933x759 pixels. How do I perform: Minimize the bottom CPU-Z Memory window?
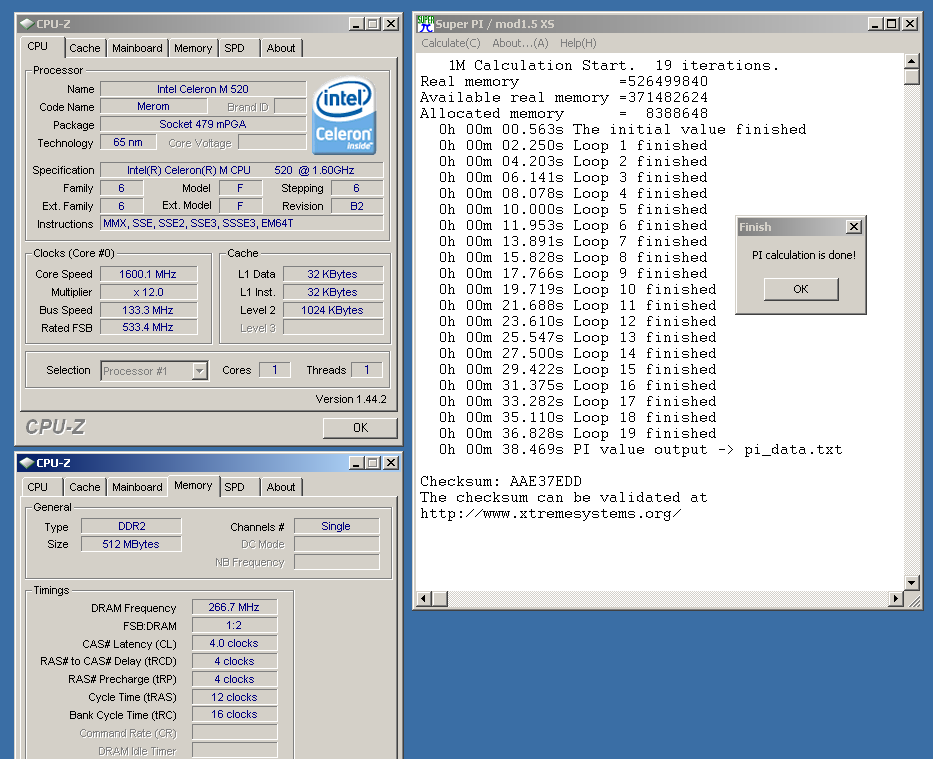[356, 463]
